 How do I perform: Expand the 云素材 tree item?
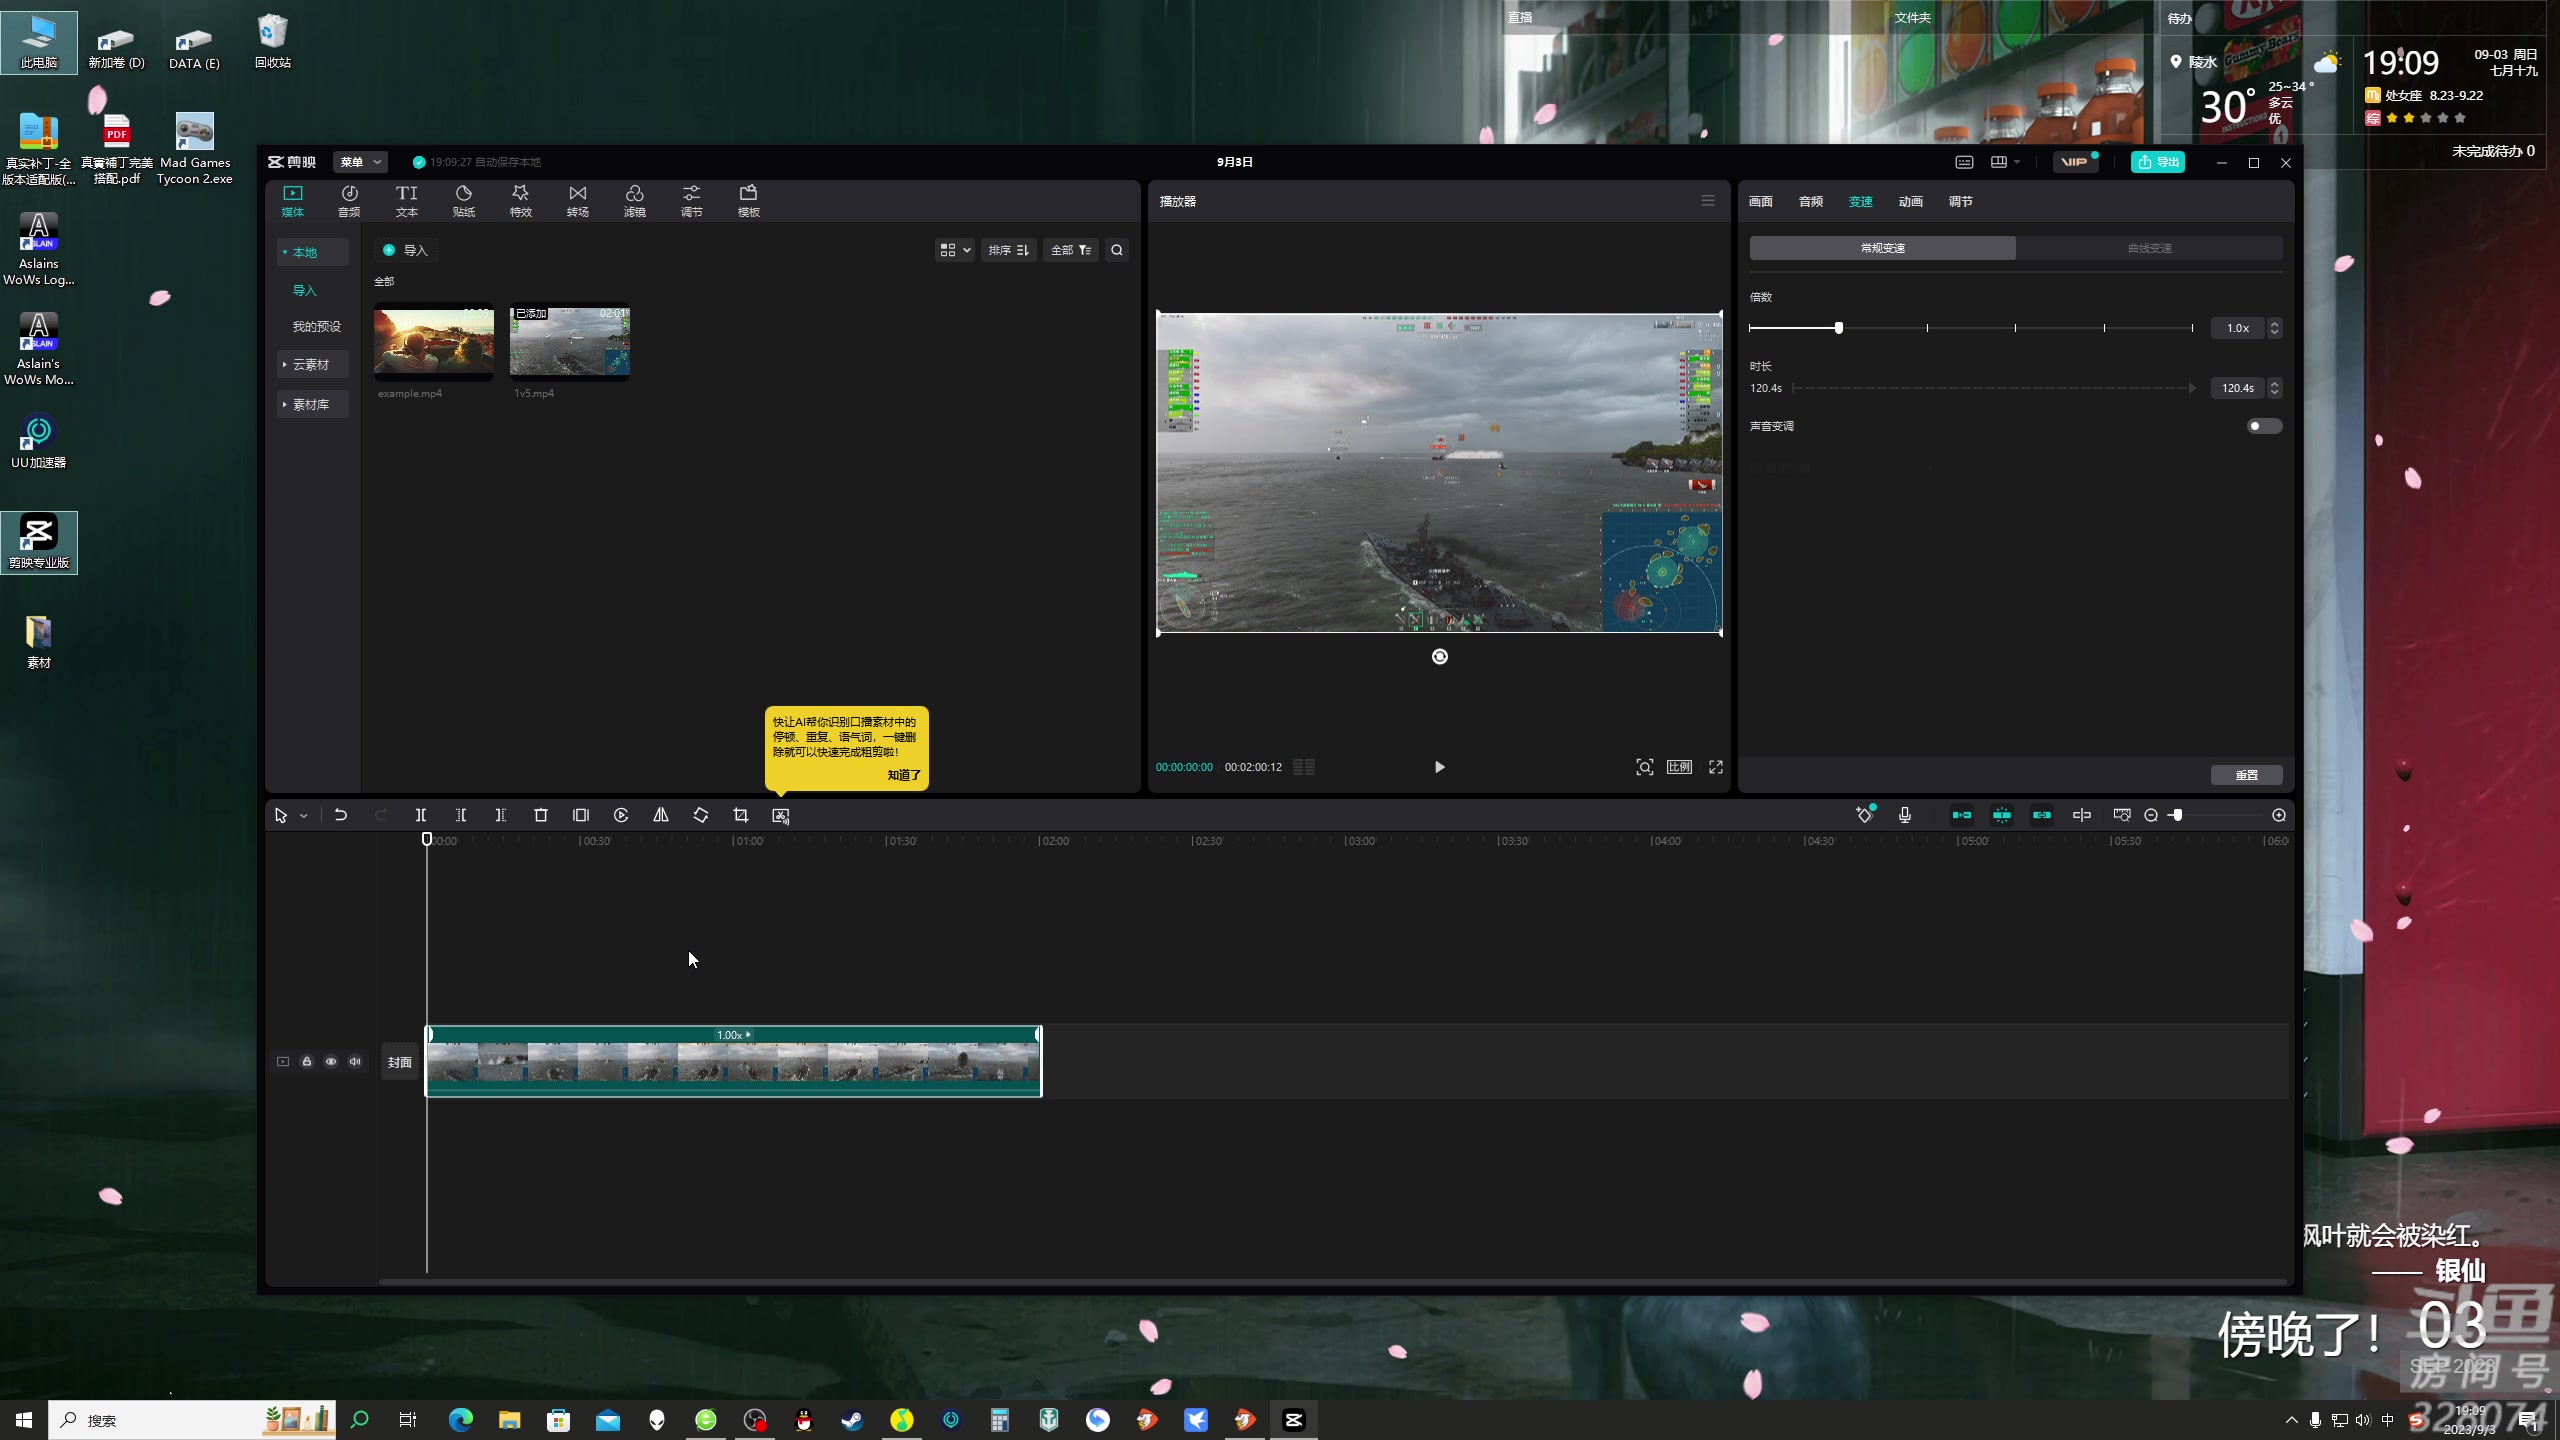(311, 365)
